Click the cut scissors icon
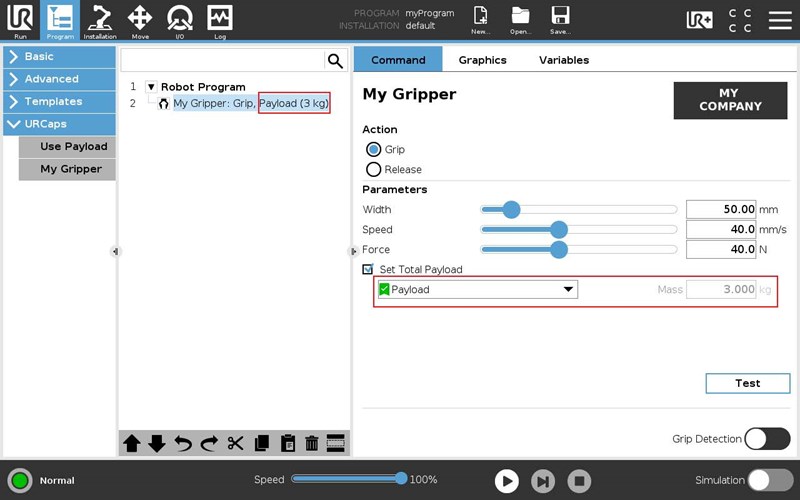 tap(236, 443)
